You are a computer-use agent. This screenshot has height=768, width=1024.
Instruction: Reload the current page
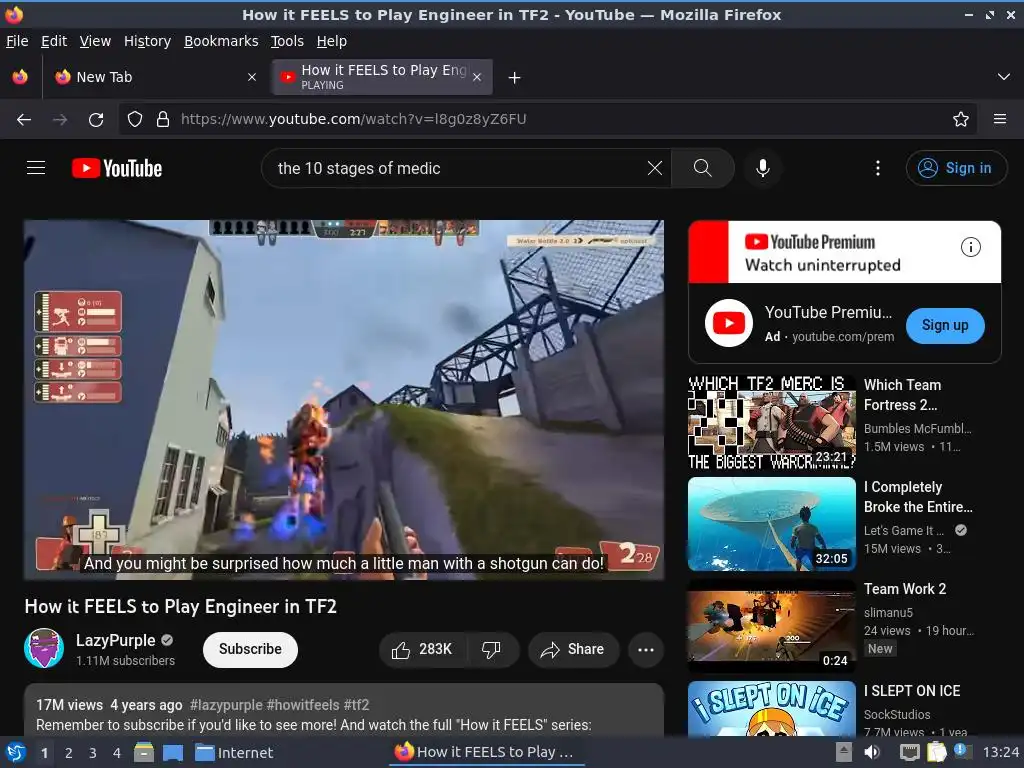[x=96, y=119]
